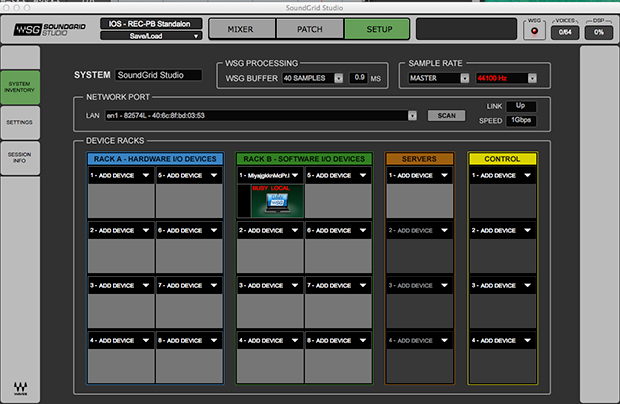Select the SETUP tab
Screen dimensions: 620x404
pos(378,29)
